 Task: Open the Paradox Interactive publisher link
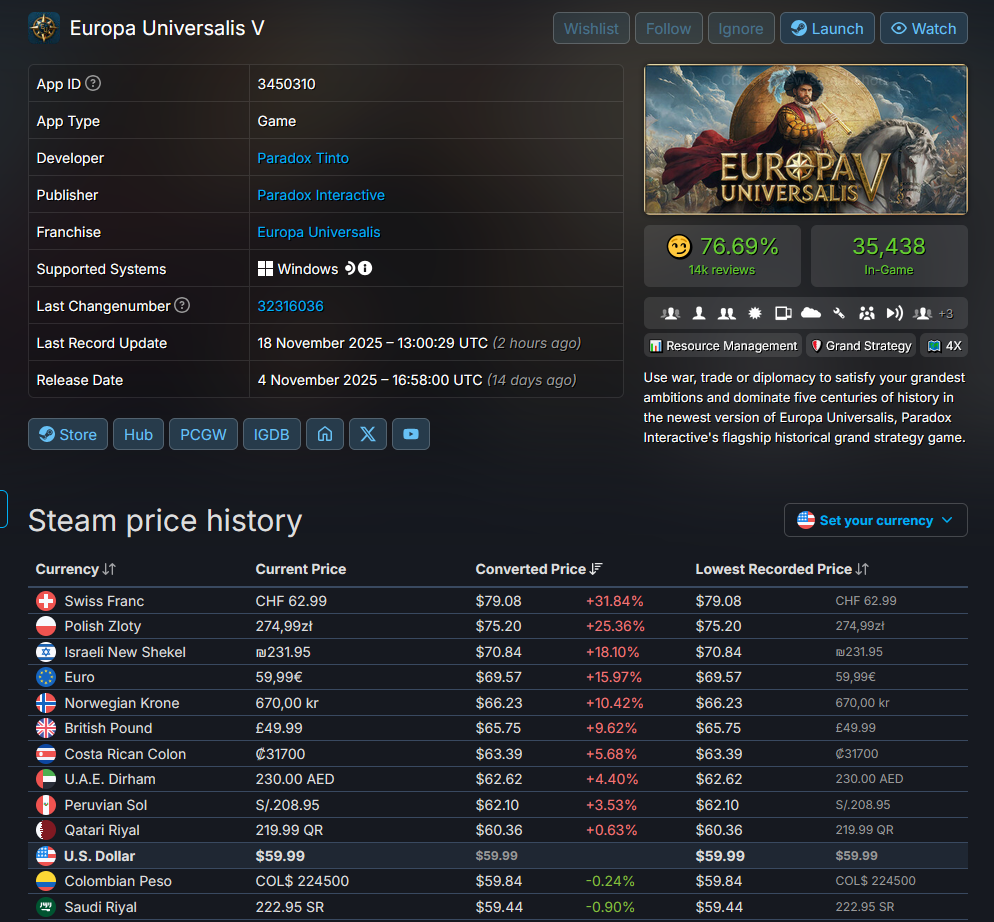coord(320,195)
